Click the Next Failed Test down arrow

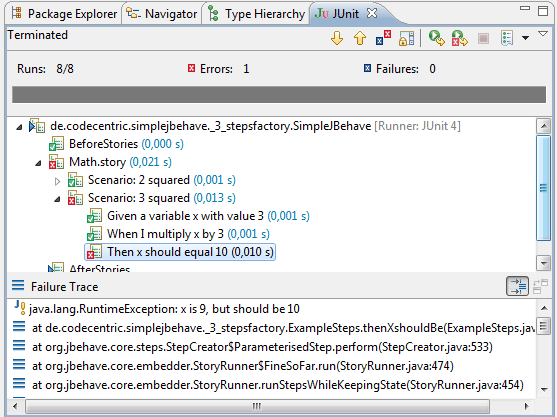[337, 38]
